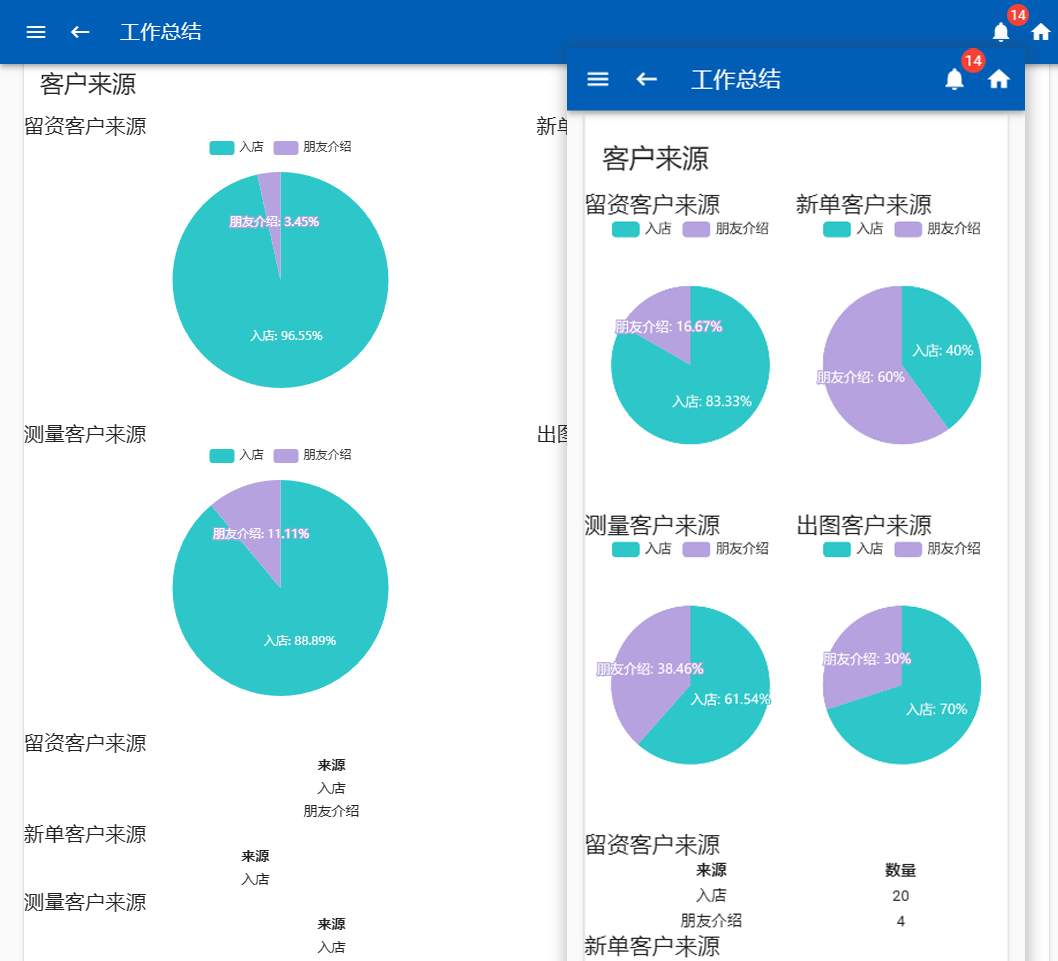
Task: Open notifications bell in the background window header
Action: tap(1001, 32)
